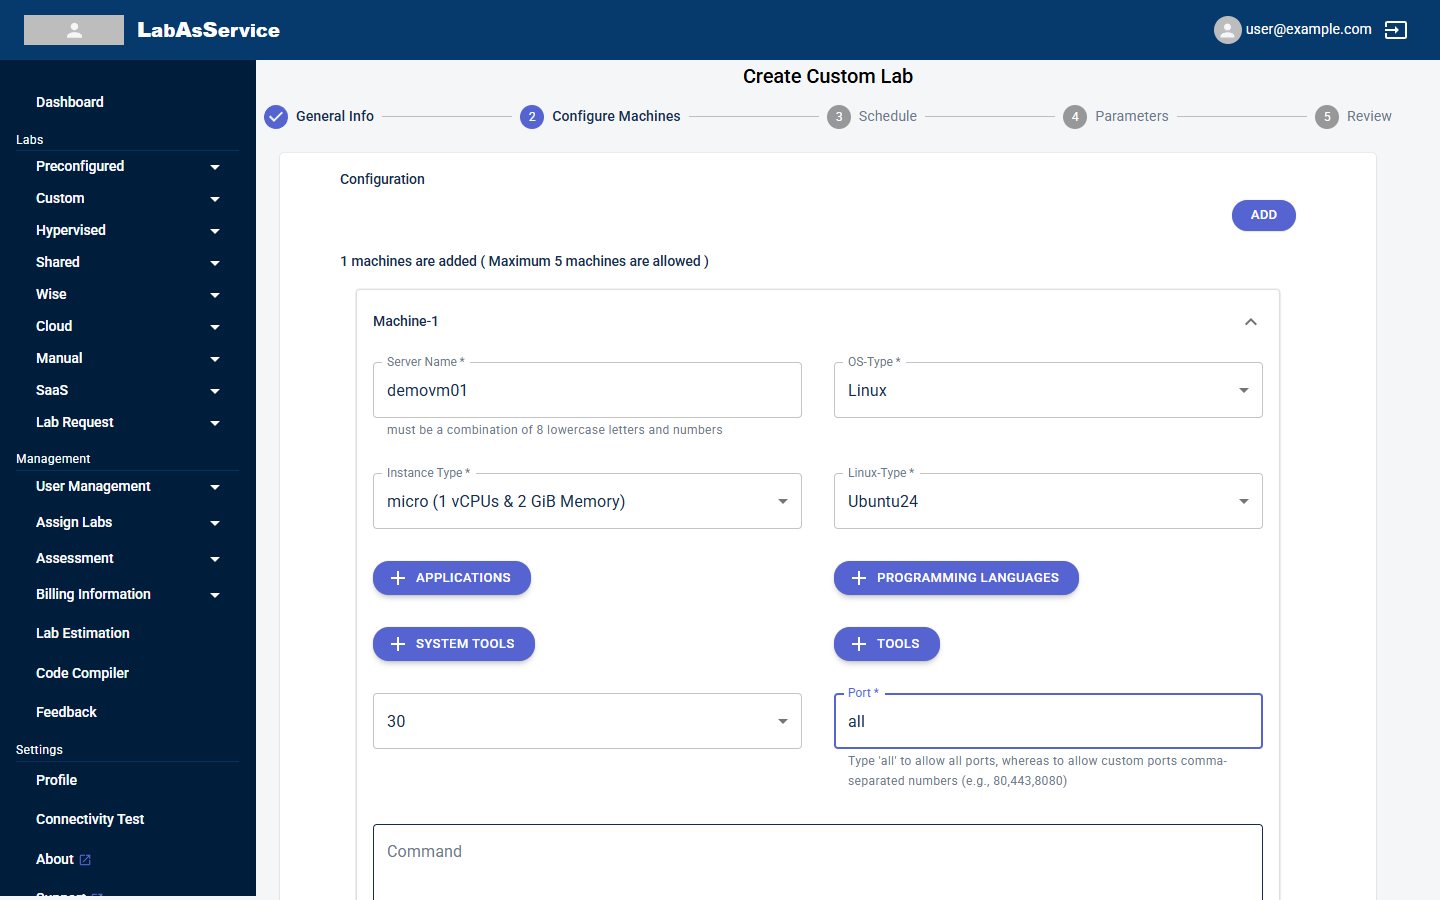Click the About external link icon
This screenshot has width=1440, height=900.
coord(85,860)
